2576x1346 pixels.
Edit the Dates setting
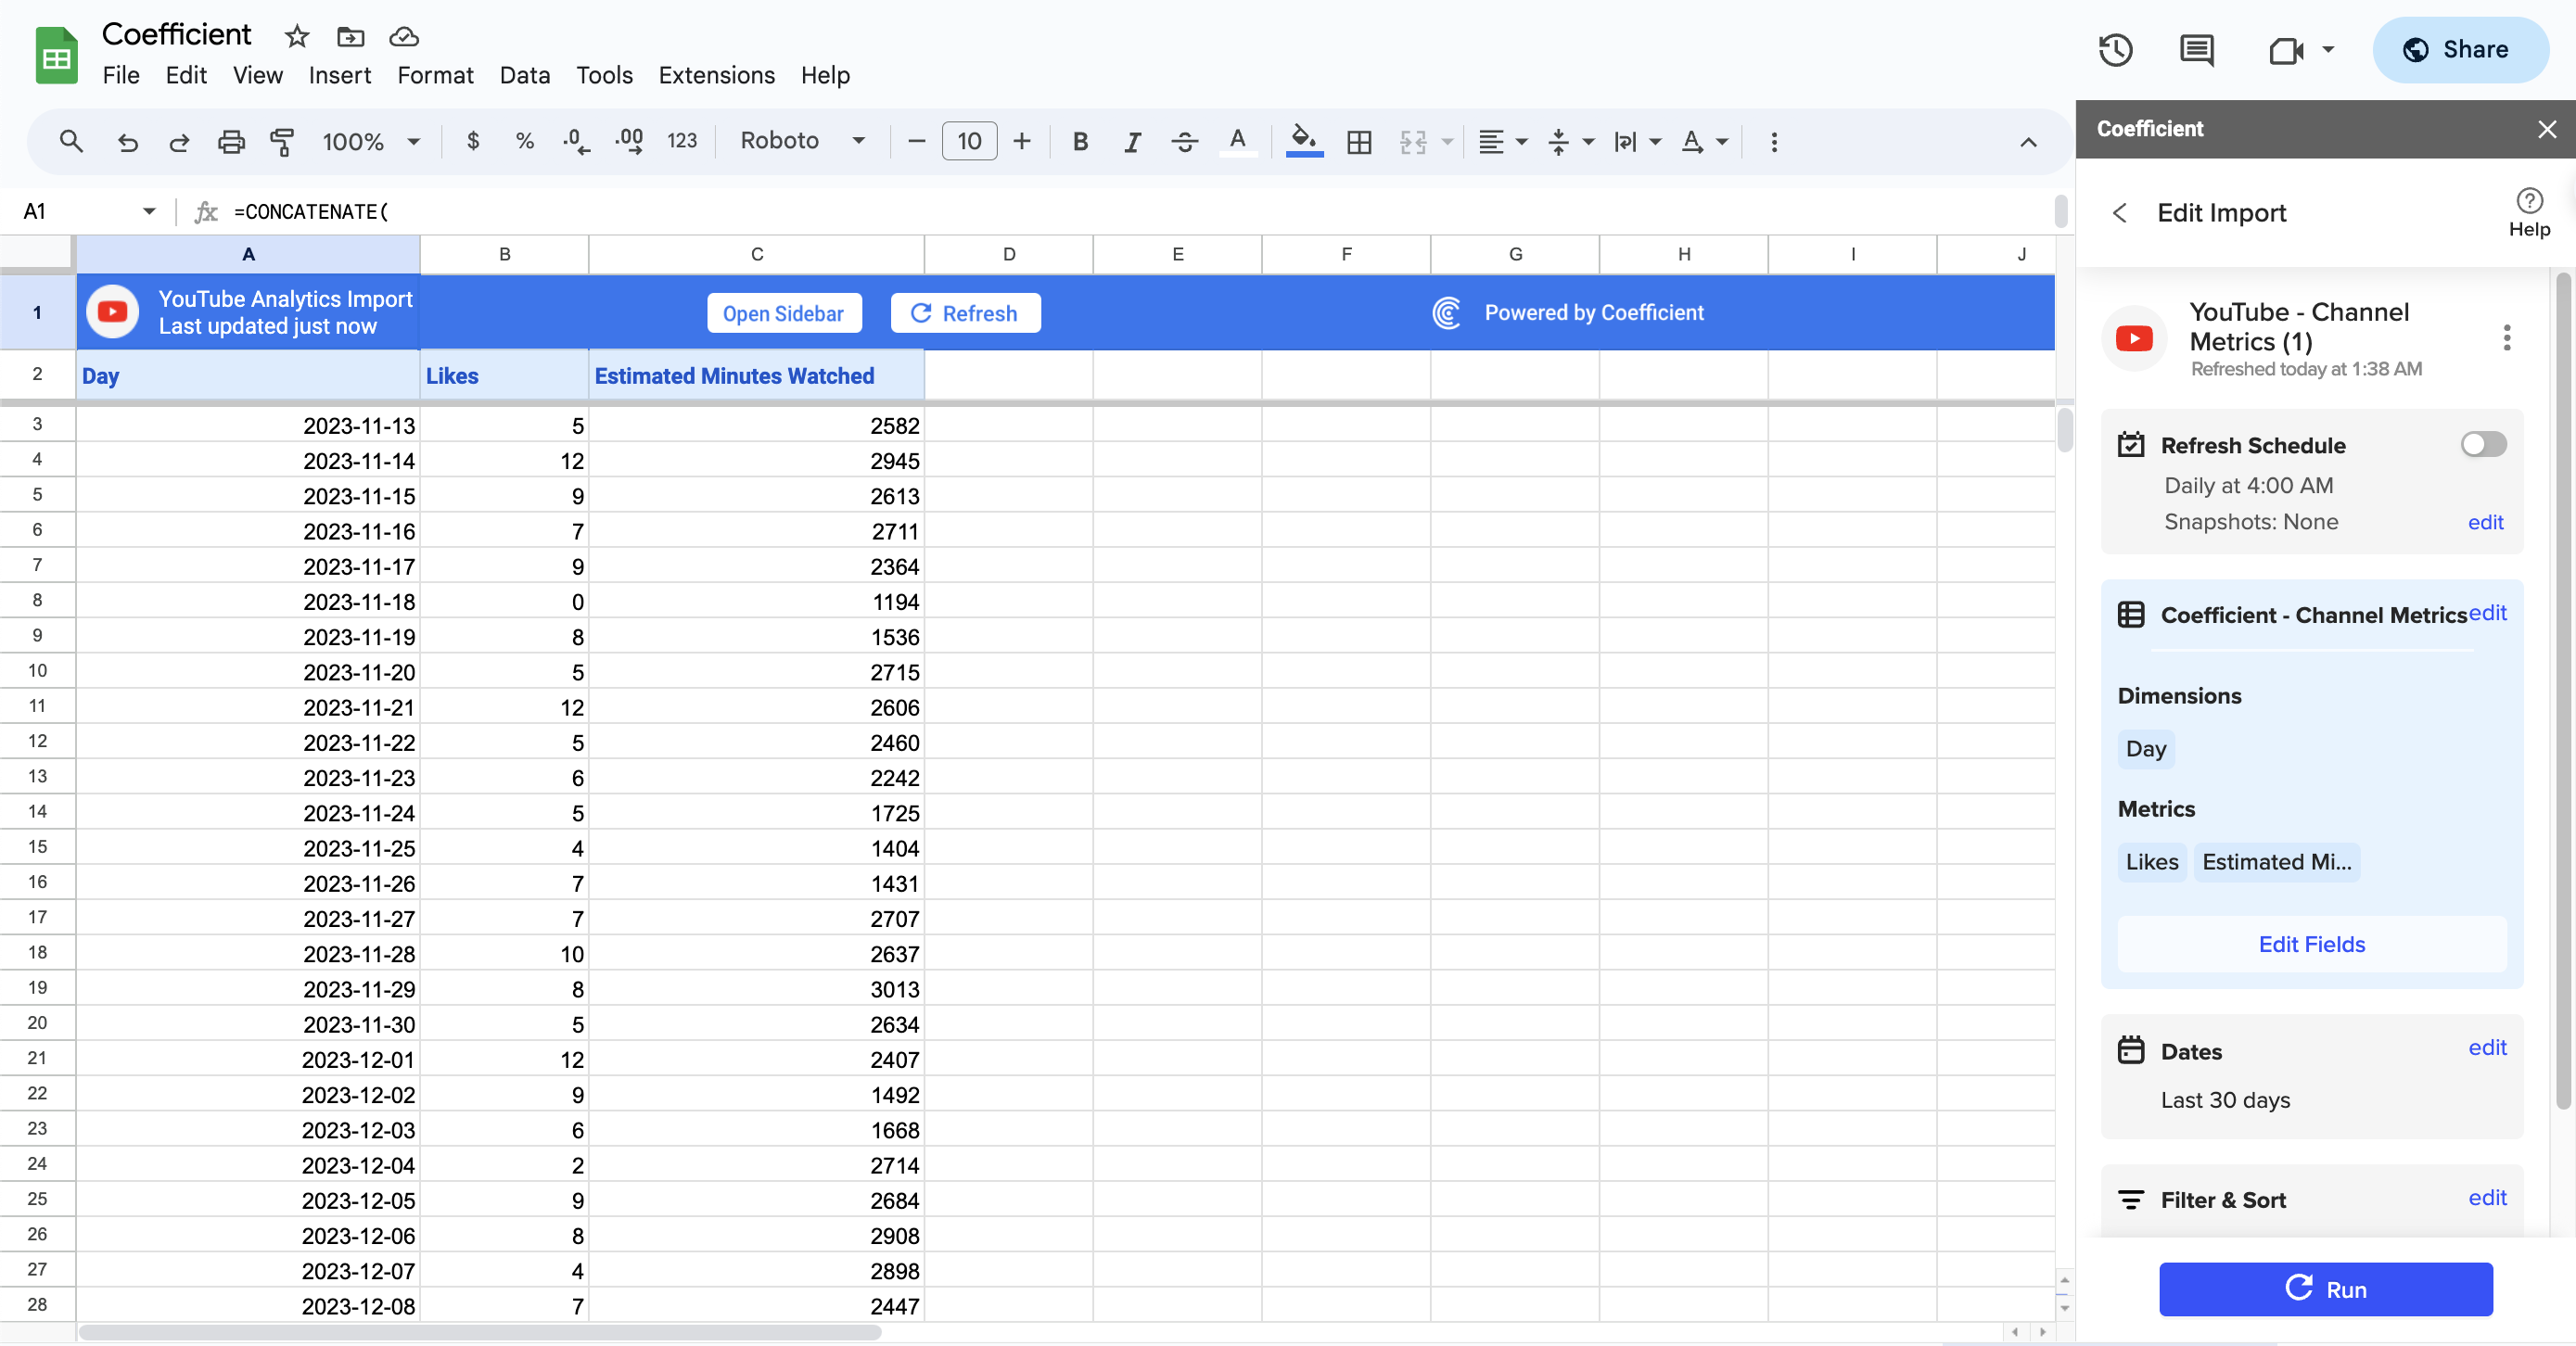coord(2486,1047)
